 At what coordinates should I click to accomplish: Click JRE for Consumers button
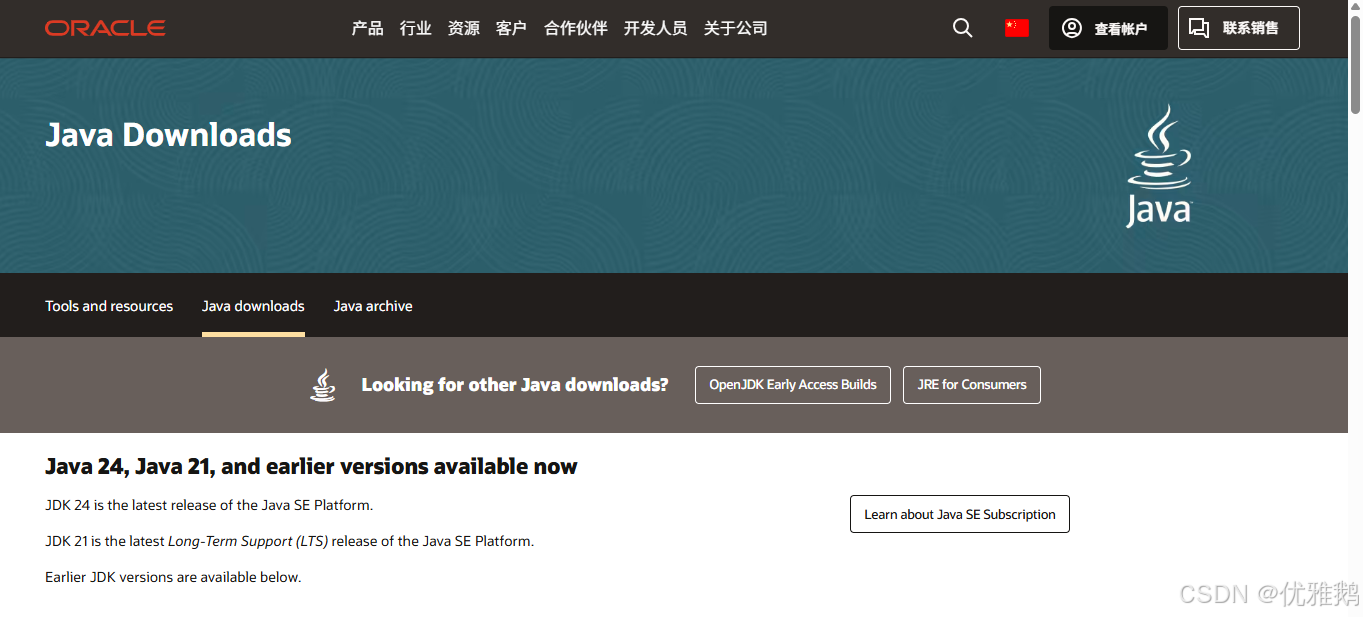[972, 385]
